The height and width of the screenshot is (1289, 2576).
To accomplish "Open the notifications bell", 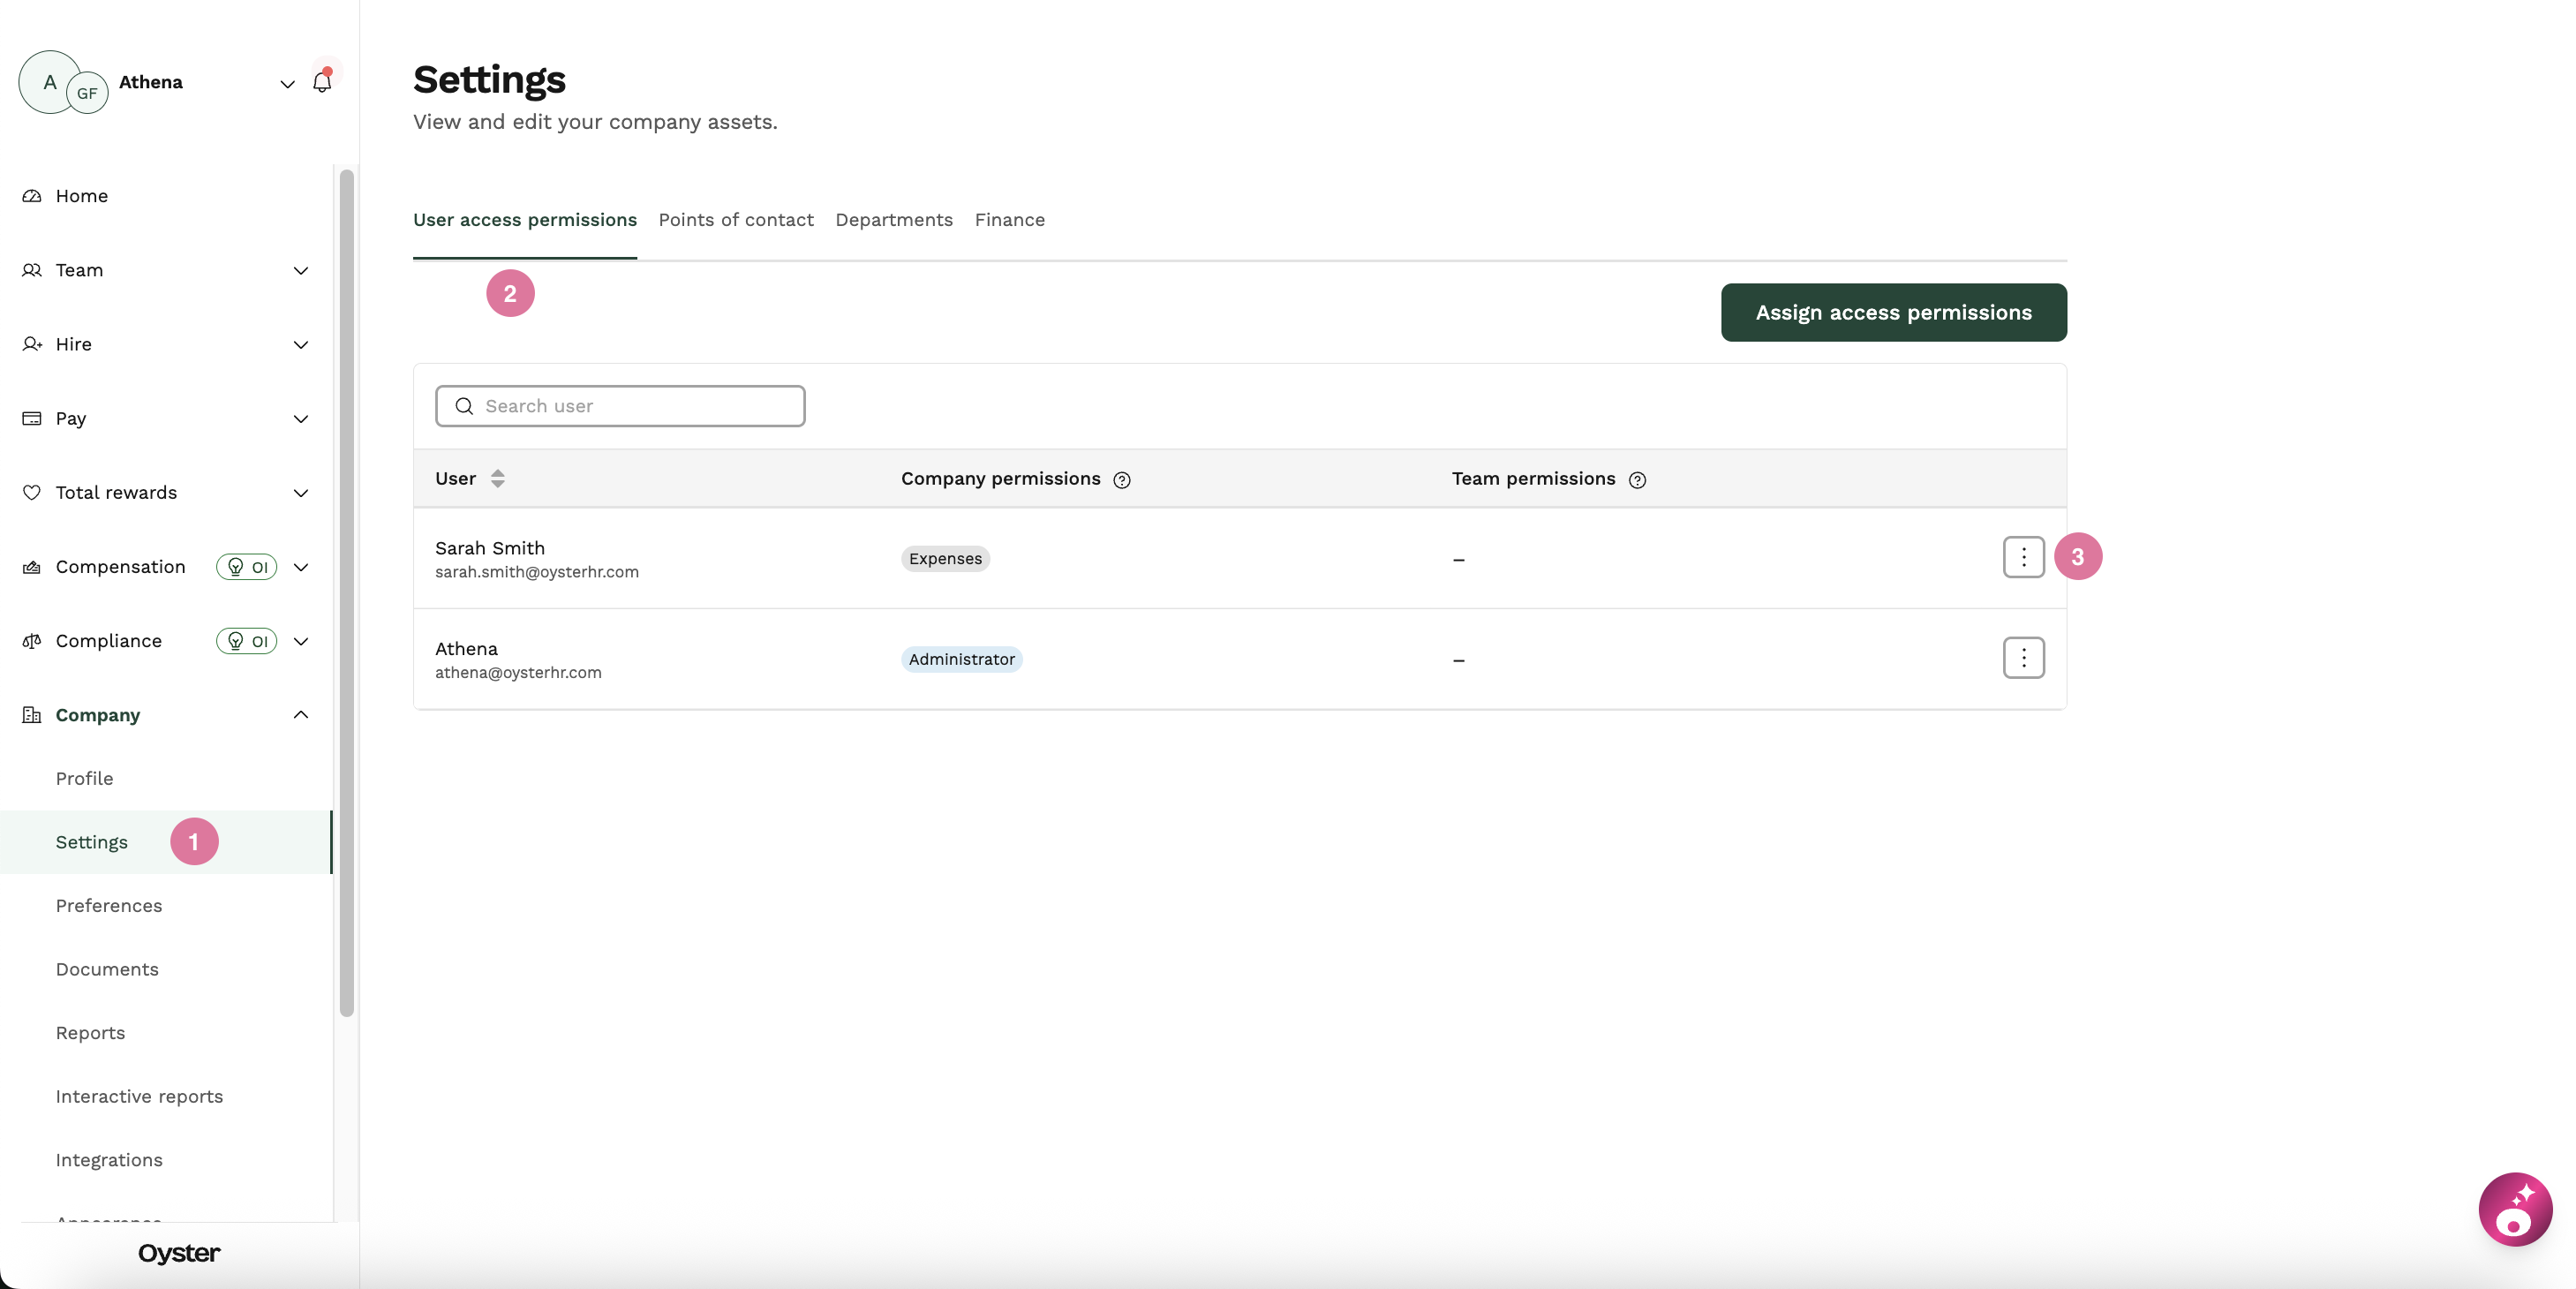I will click(322, 82).
